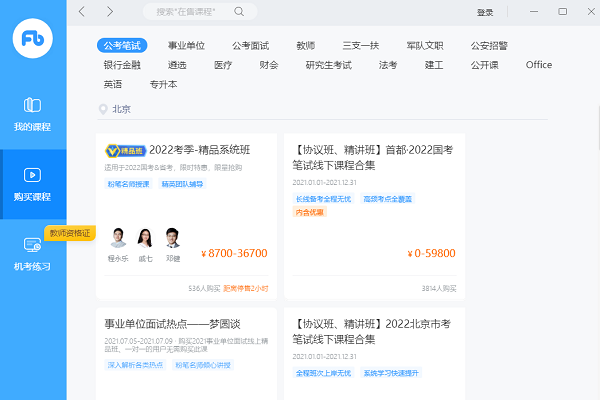The height and width of the screenshot is (400, 600).
Task: Go back with the left arrow
Action: 82,12
